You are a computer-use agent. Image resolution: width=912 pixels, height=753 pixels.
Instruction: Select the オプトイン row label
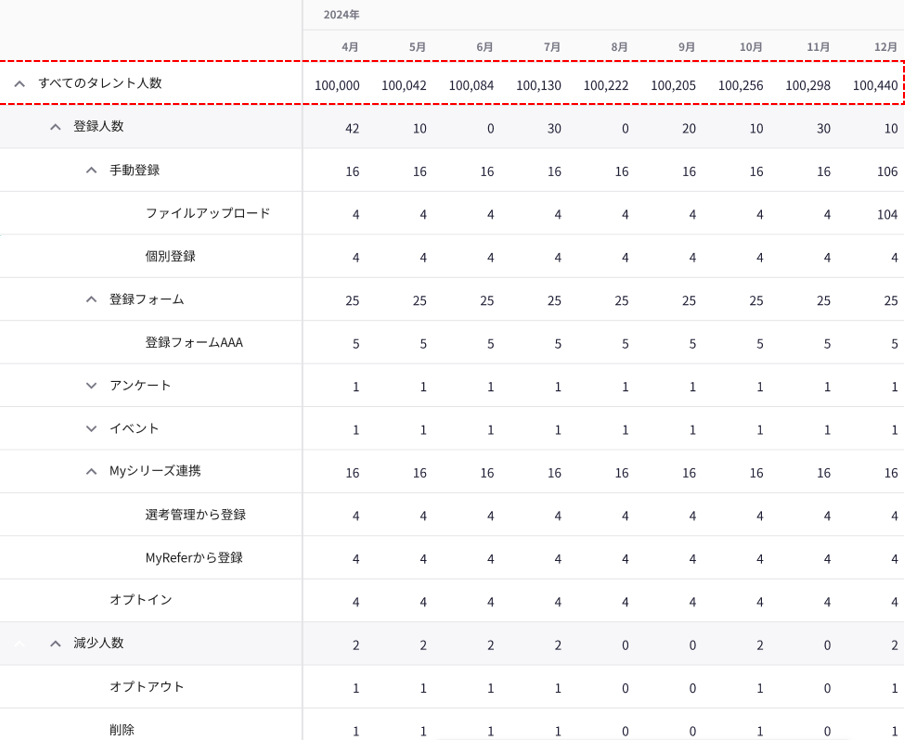point(140,600)
